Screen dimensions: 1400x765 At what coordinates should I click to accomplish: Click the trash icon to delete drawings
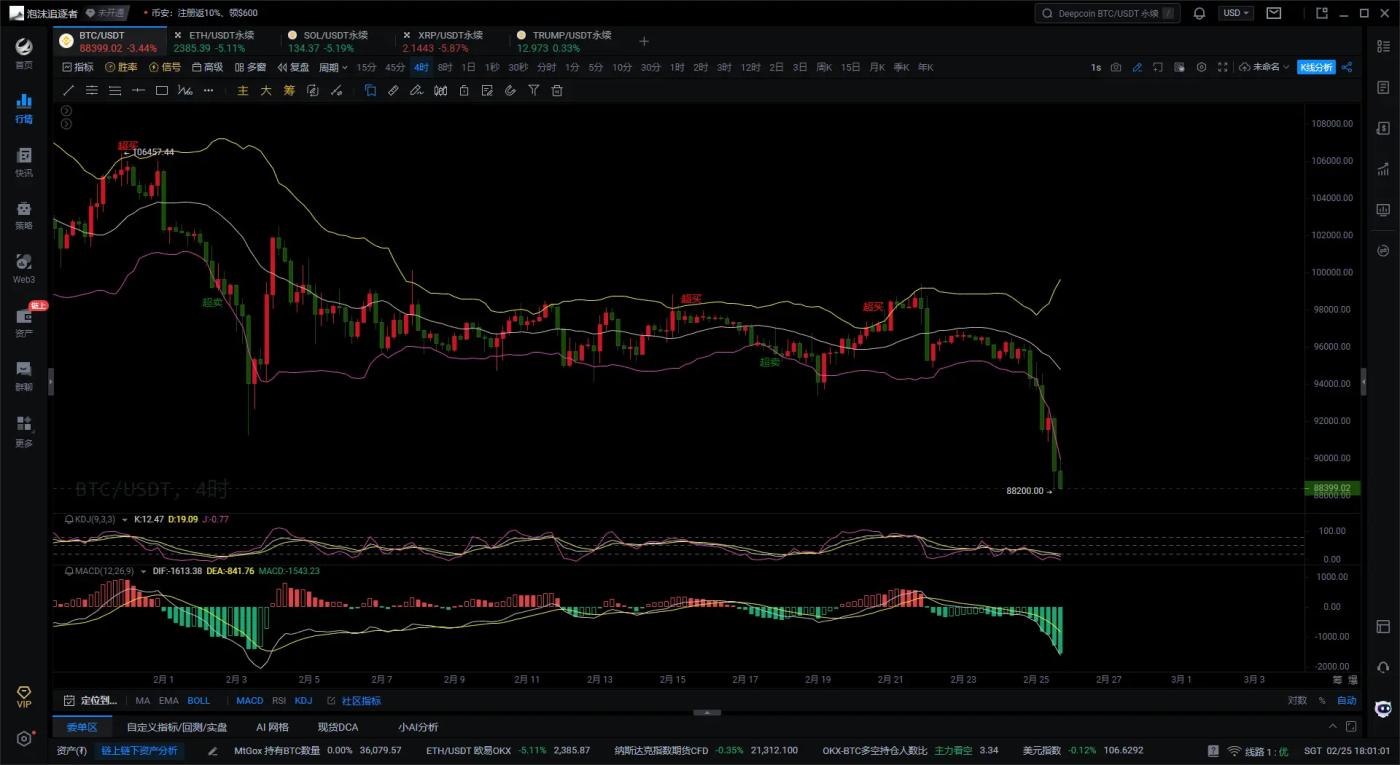click(557, 90)
